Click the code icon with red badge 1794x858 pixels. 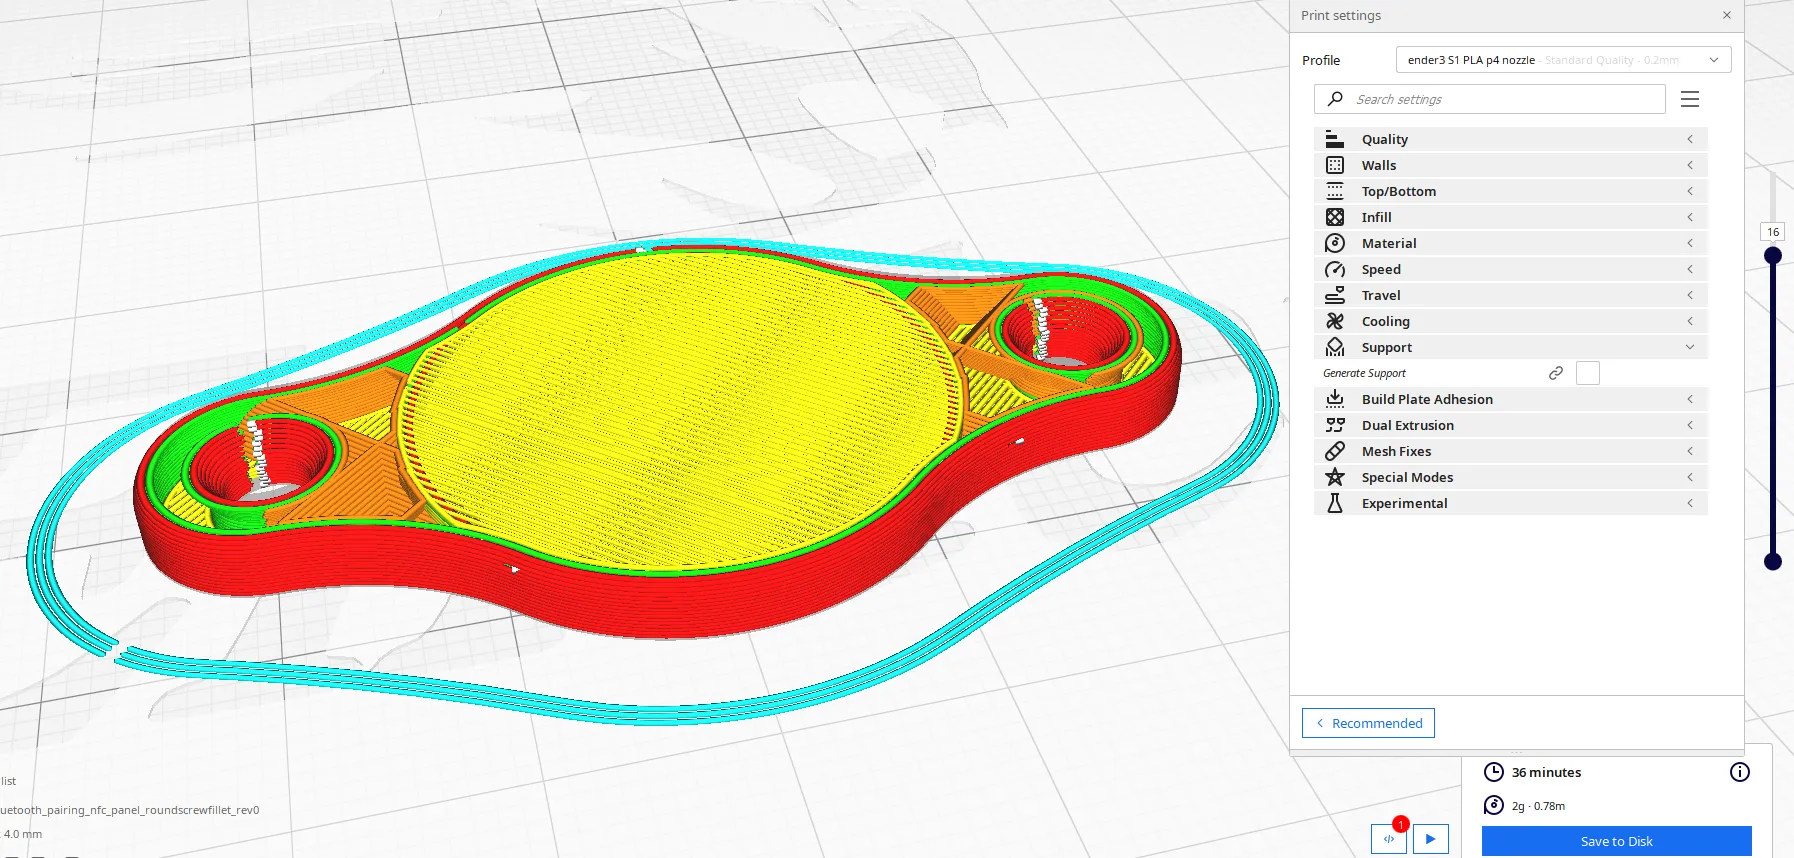[x=1389, y=839]
